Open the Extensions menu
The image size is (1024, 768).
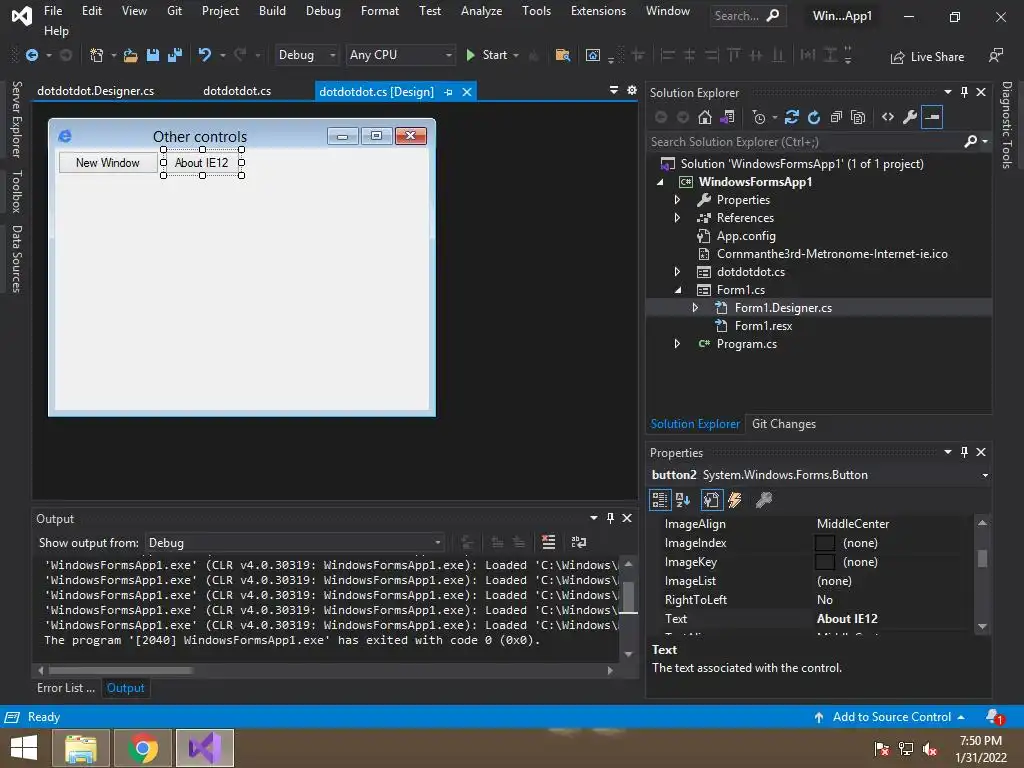point(598,10)
